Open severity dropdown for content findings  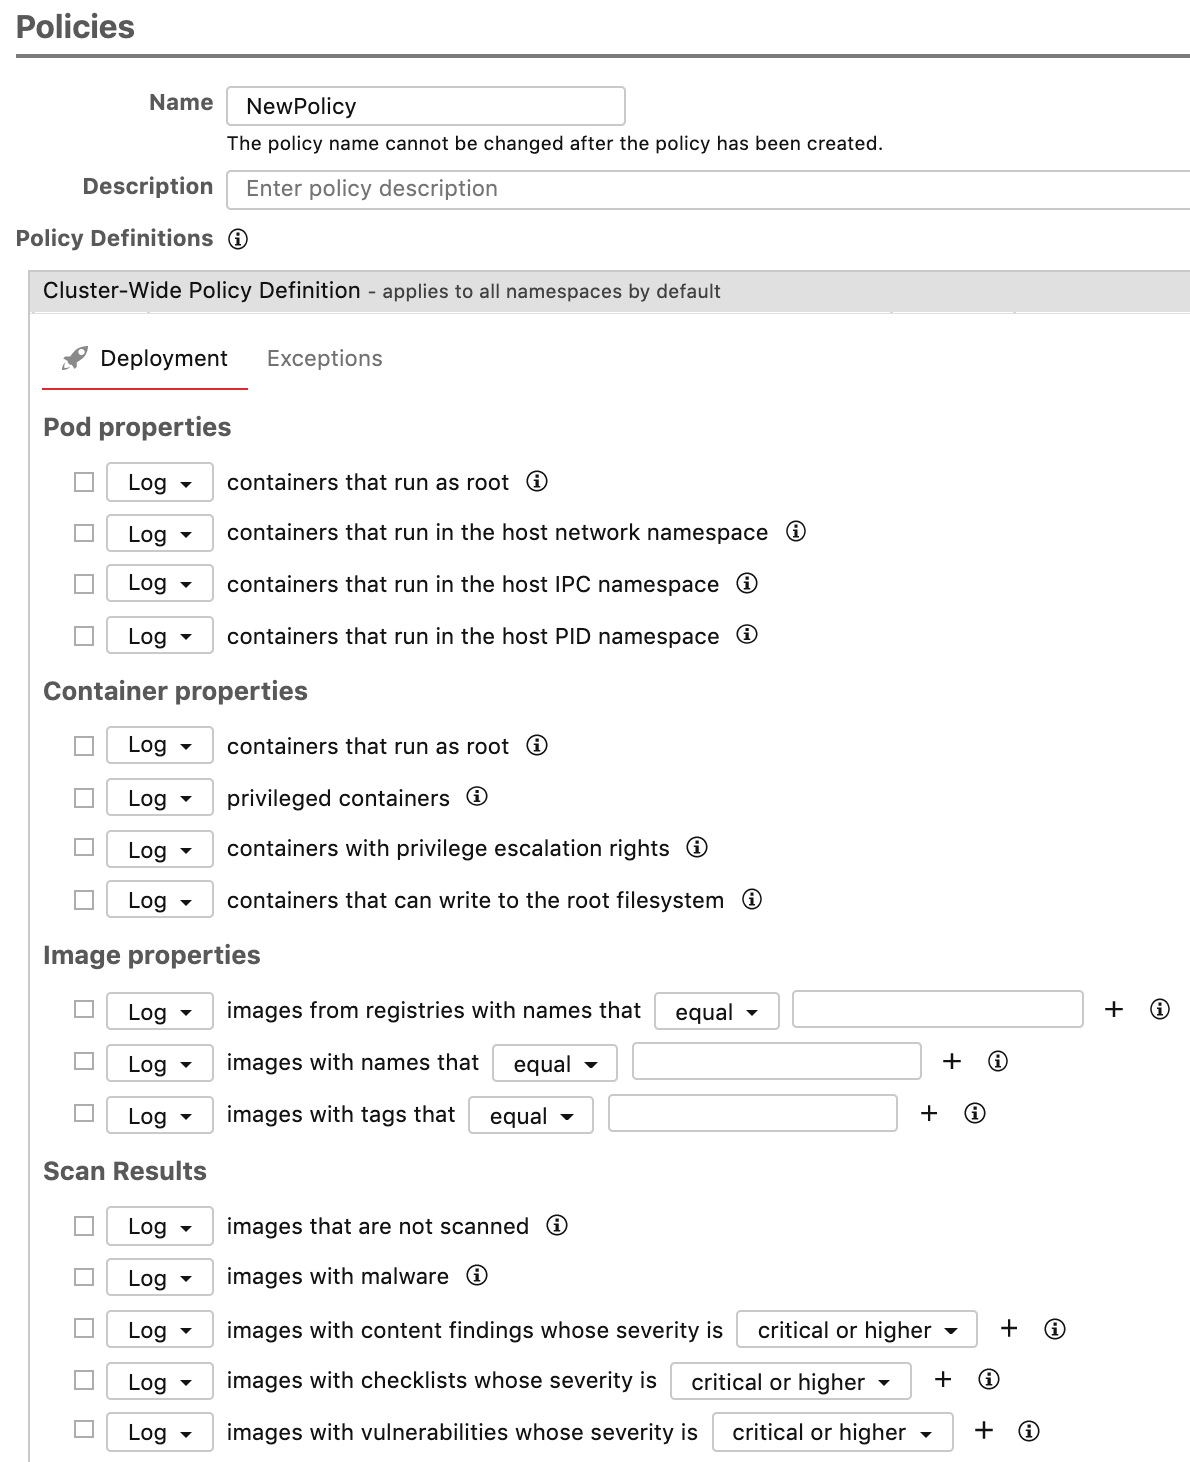857,1329
